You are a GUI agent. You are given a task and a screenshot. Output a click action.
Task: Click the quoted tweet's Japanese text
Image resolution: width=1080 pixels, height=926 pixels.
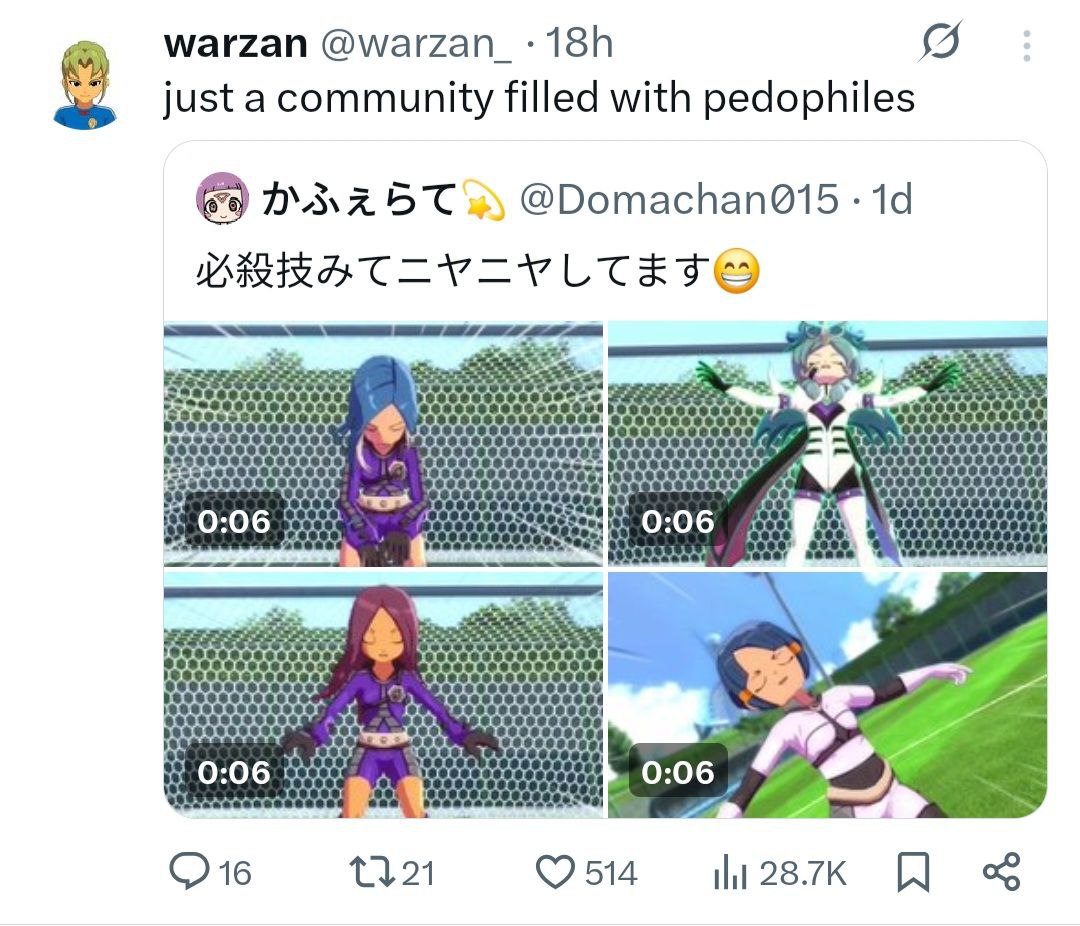(x=478, y=270)
